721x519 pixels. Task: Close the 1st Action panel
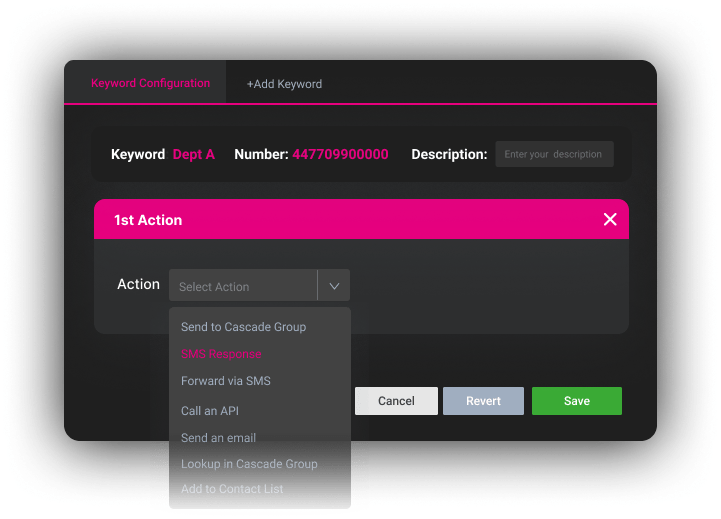pos(610,219)
